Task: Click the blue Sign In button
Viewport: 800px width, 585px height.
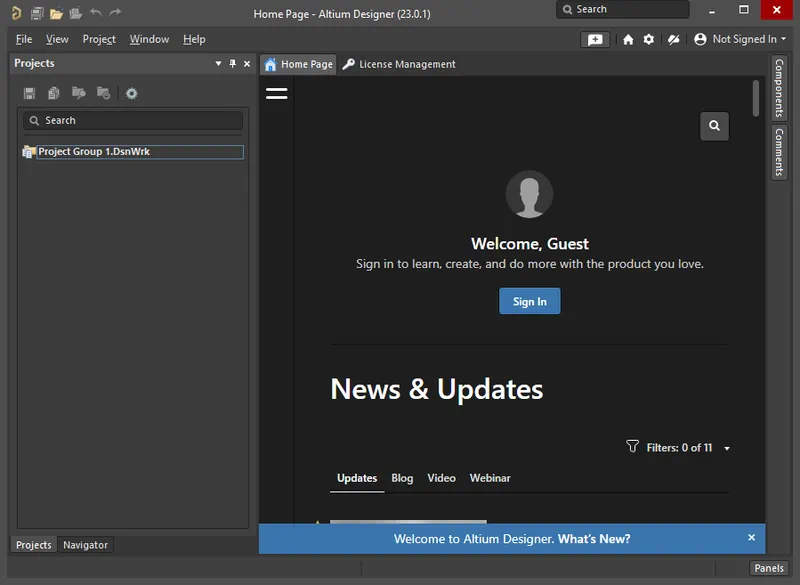Action: click(x=530, y=301)
